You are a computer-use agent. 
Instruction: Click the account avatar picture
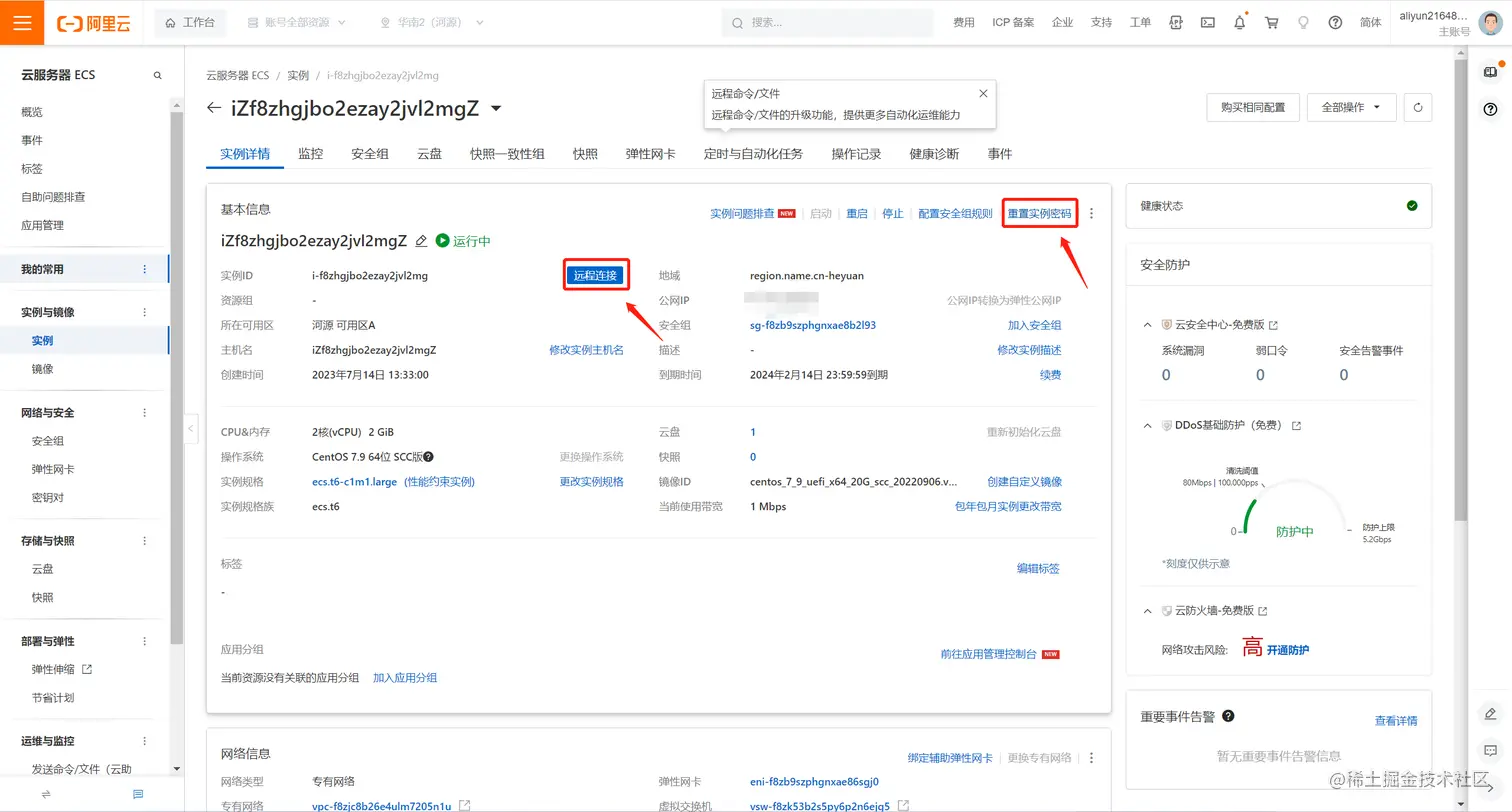coord(1492,22)
